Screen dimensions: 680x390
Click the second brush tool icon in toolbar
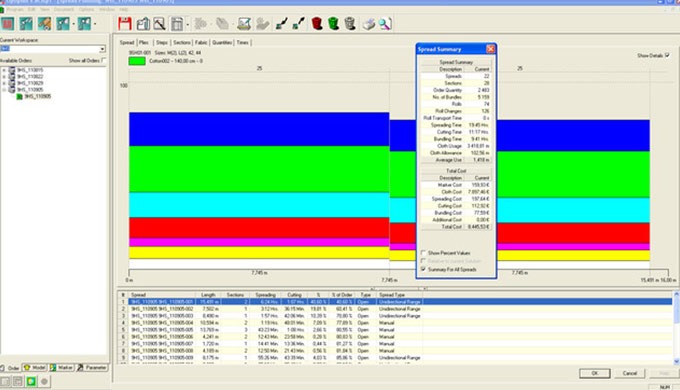click(x=298, y=23)
